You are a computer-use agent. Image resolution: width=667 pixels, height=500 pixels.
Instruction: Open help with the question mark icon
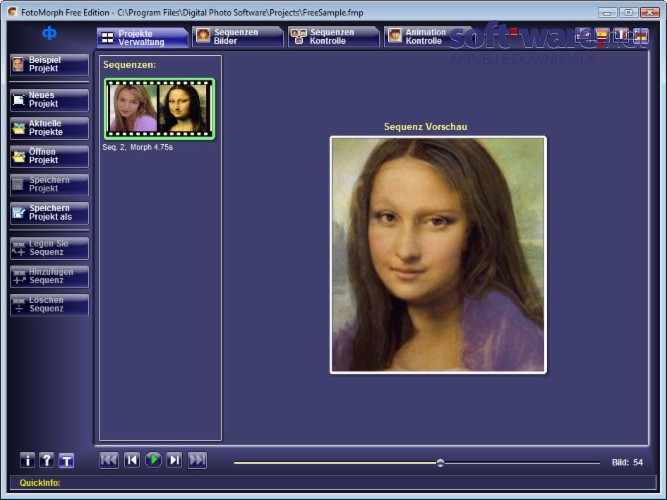(47, 460)
